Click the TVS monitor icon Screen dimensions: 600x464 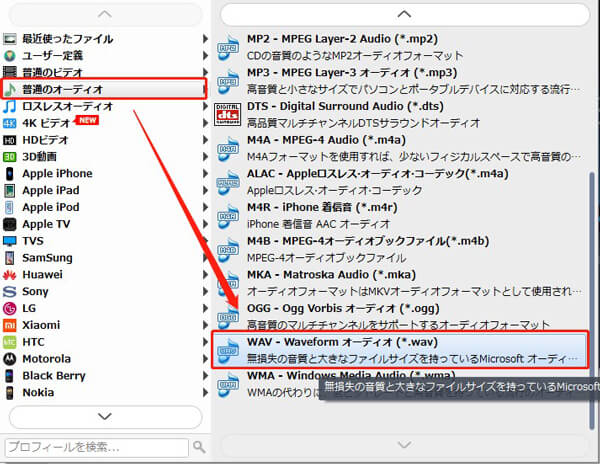point(10,241)
